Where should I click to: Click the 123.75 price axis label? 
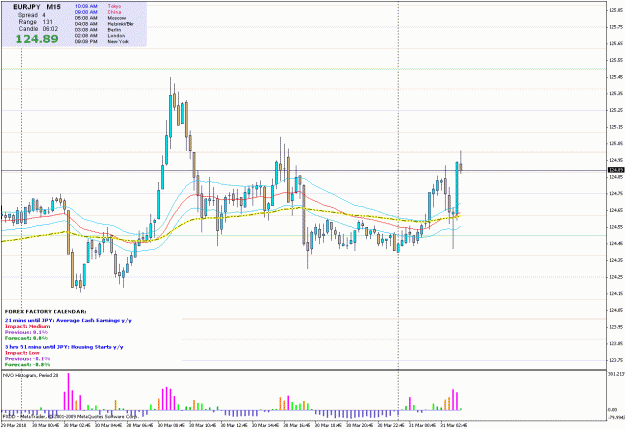click(x=616, y=360)
